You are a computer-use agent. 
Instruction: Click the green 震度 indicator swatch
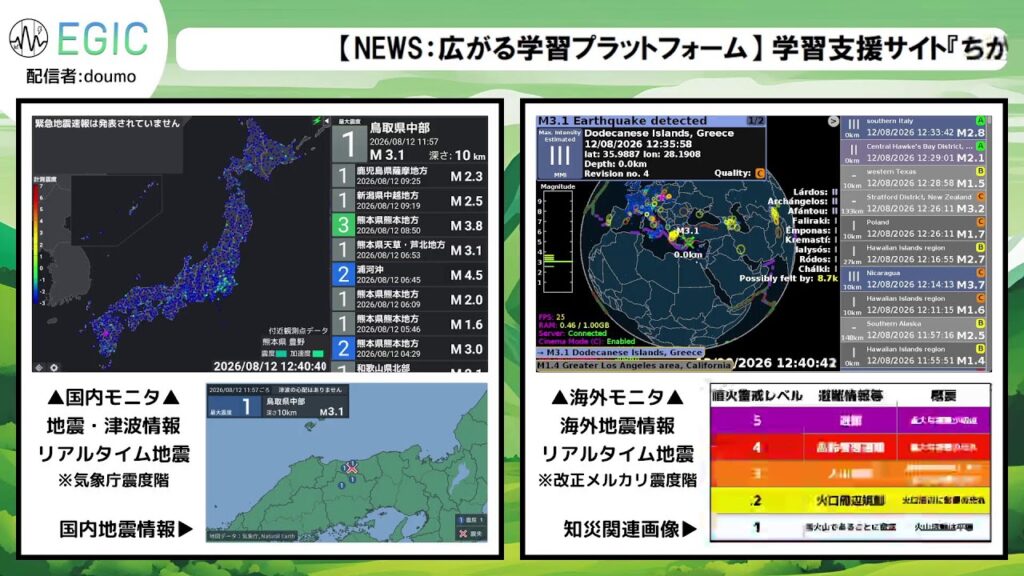281,353
